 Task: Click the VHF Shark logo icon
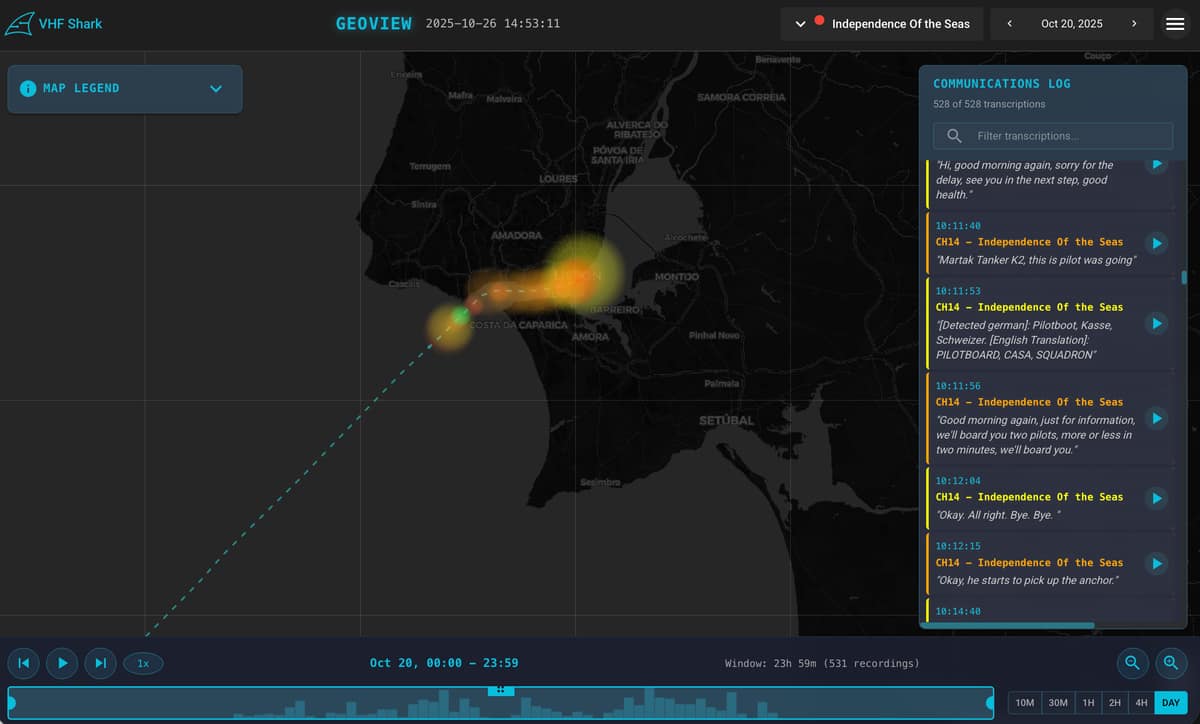[x=19, y=23]
